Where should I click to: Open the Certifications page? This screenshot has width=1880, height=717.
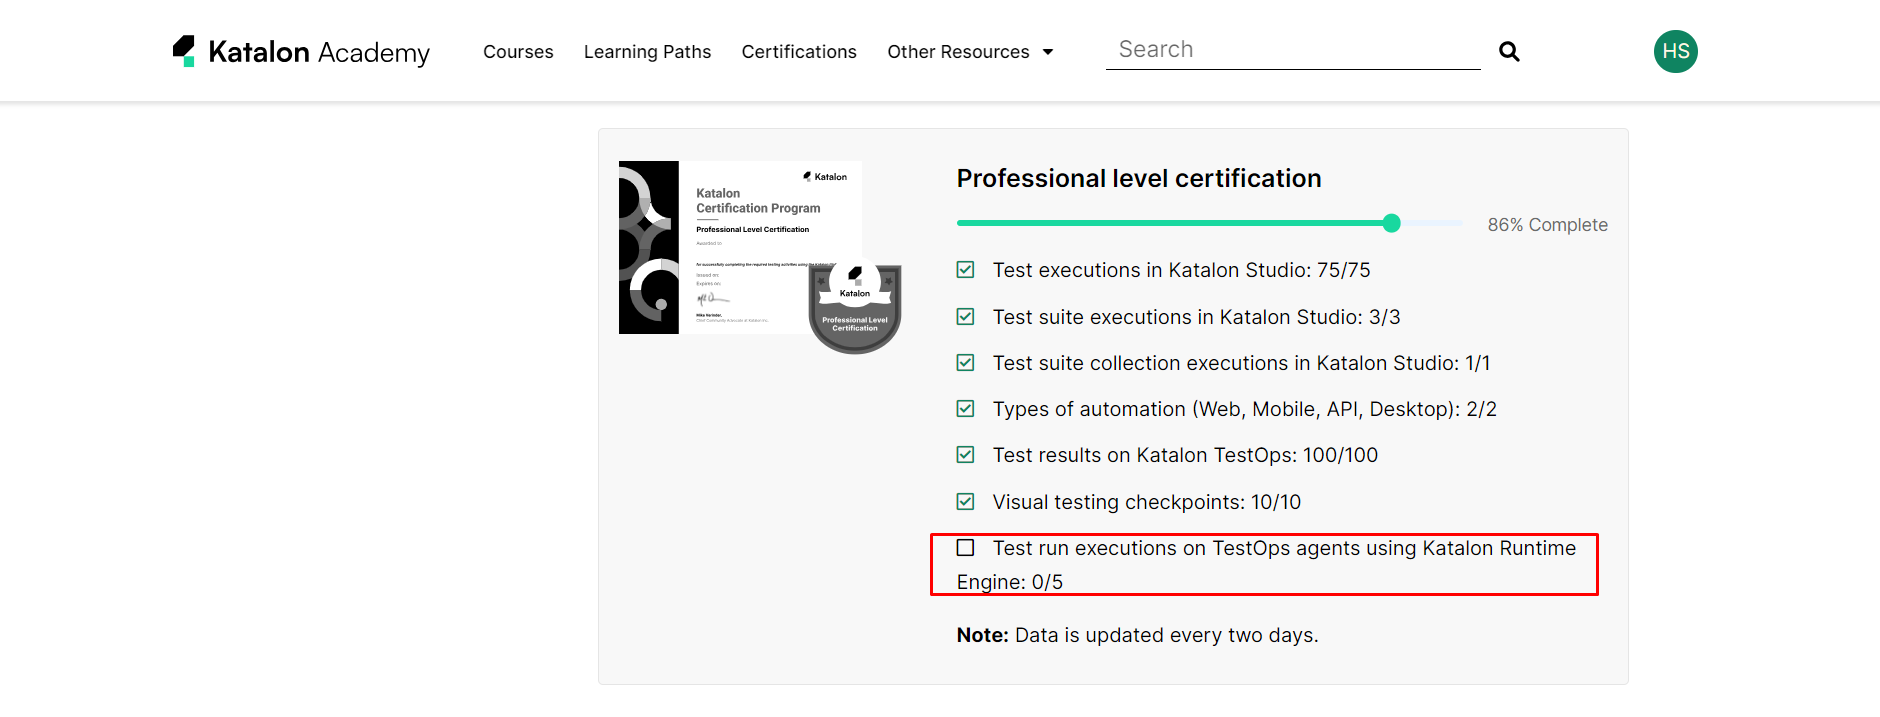[799, 52]
